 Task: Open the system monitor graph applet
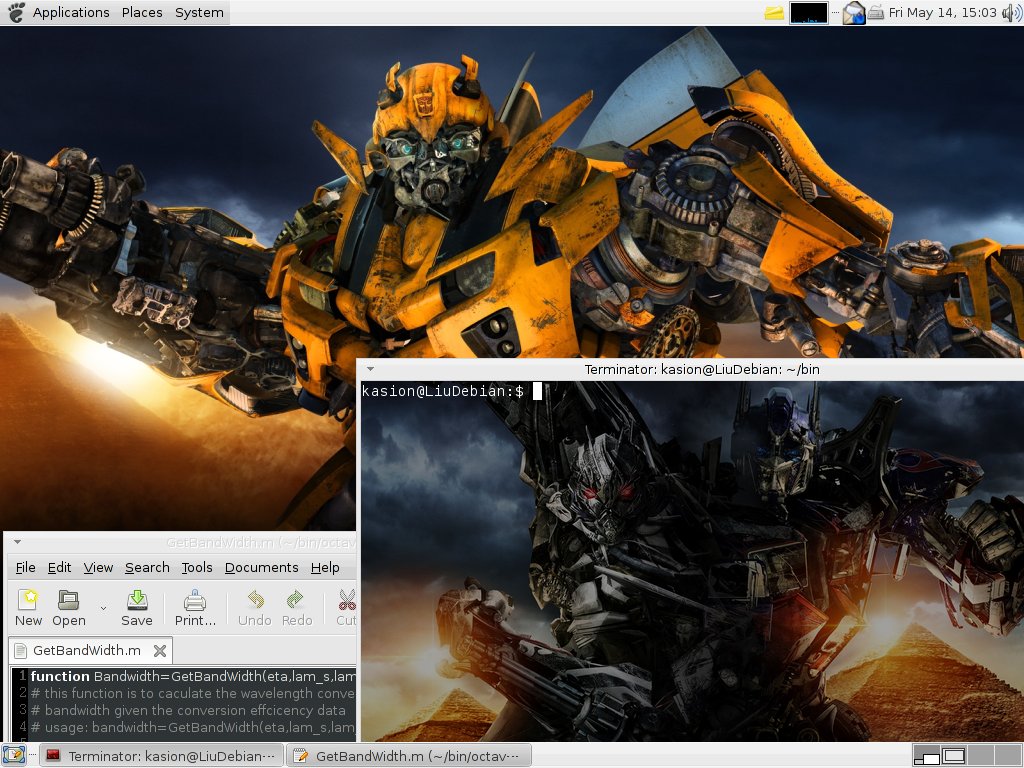point(808,12)
